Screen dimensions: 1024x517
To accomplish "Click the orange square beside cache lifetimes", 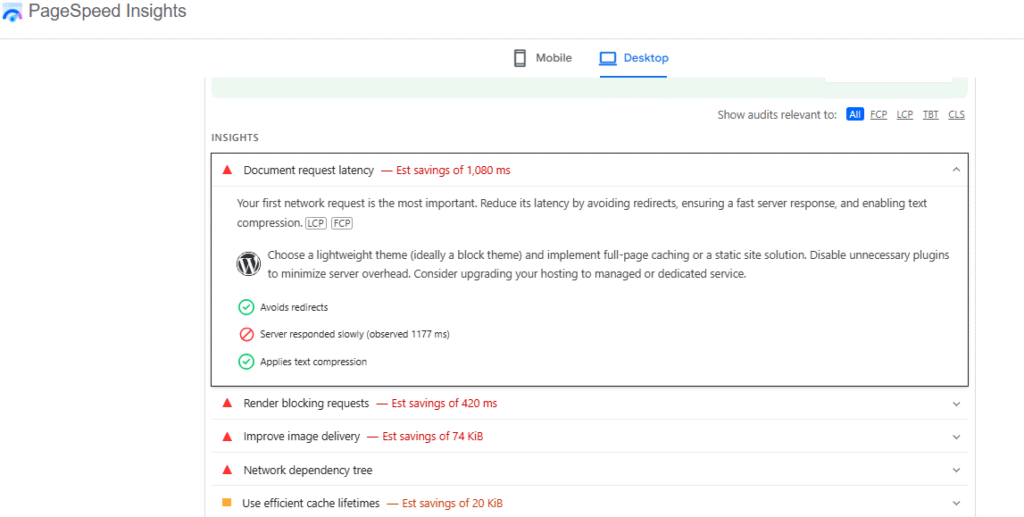I will click(227, 503).
